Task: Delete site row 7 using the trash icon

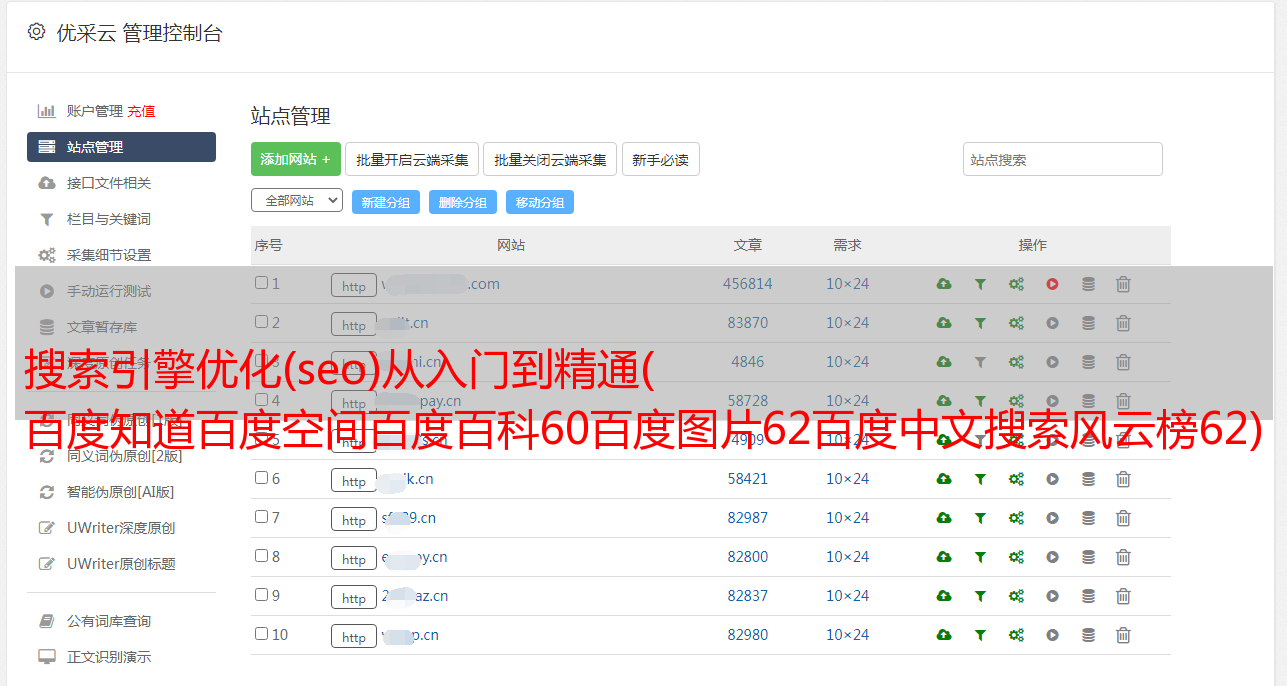Action: point(1123,518)
